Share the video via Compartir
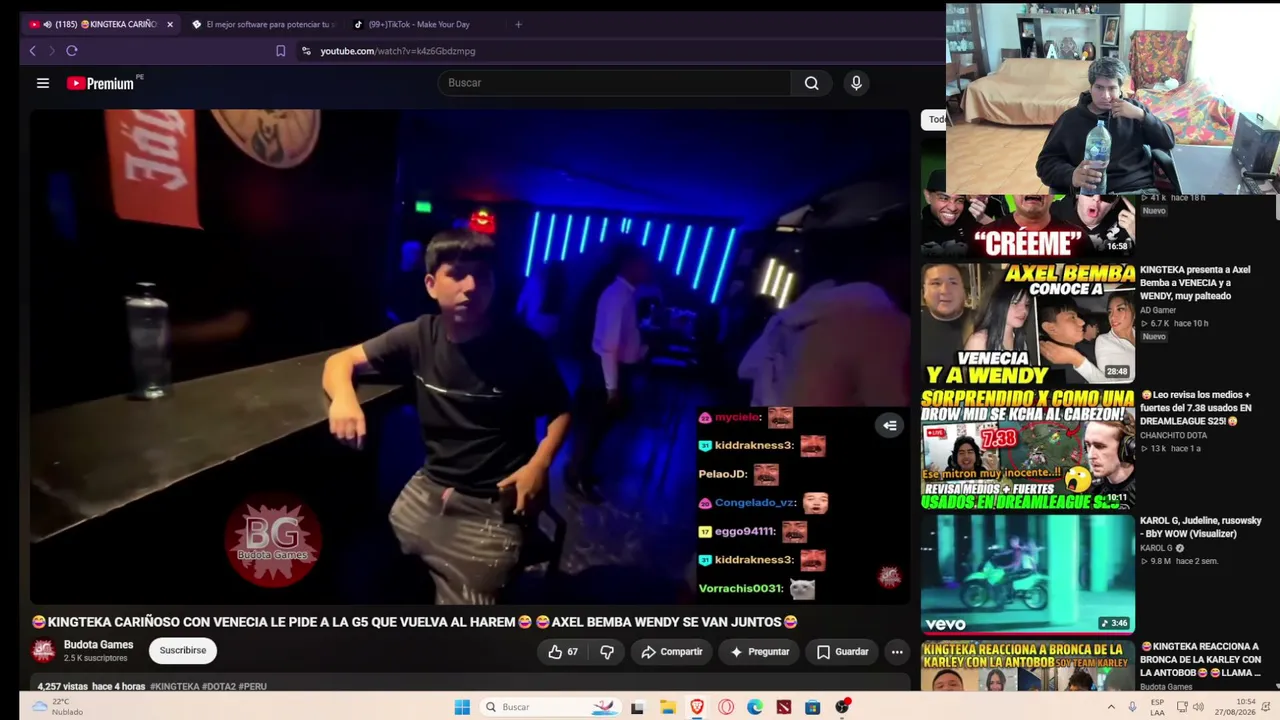Image resolution: width=1280 pixels, height=720 pixels. pos(672,652)
